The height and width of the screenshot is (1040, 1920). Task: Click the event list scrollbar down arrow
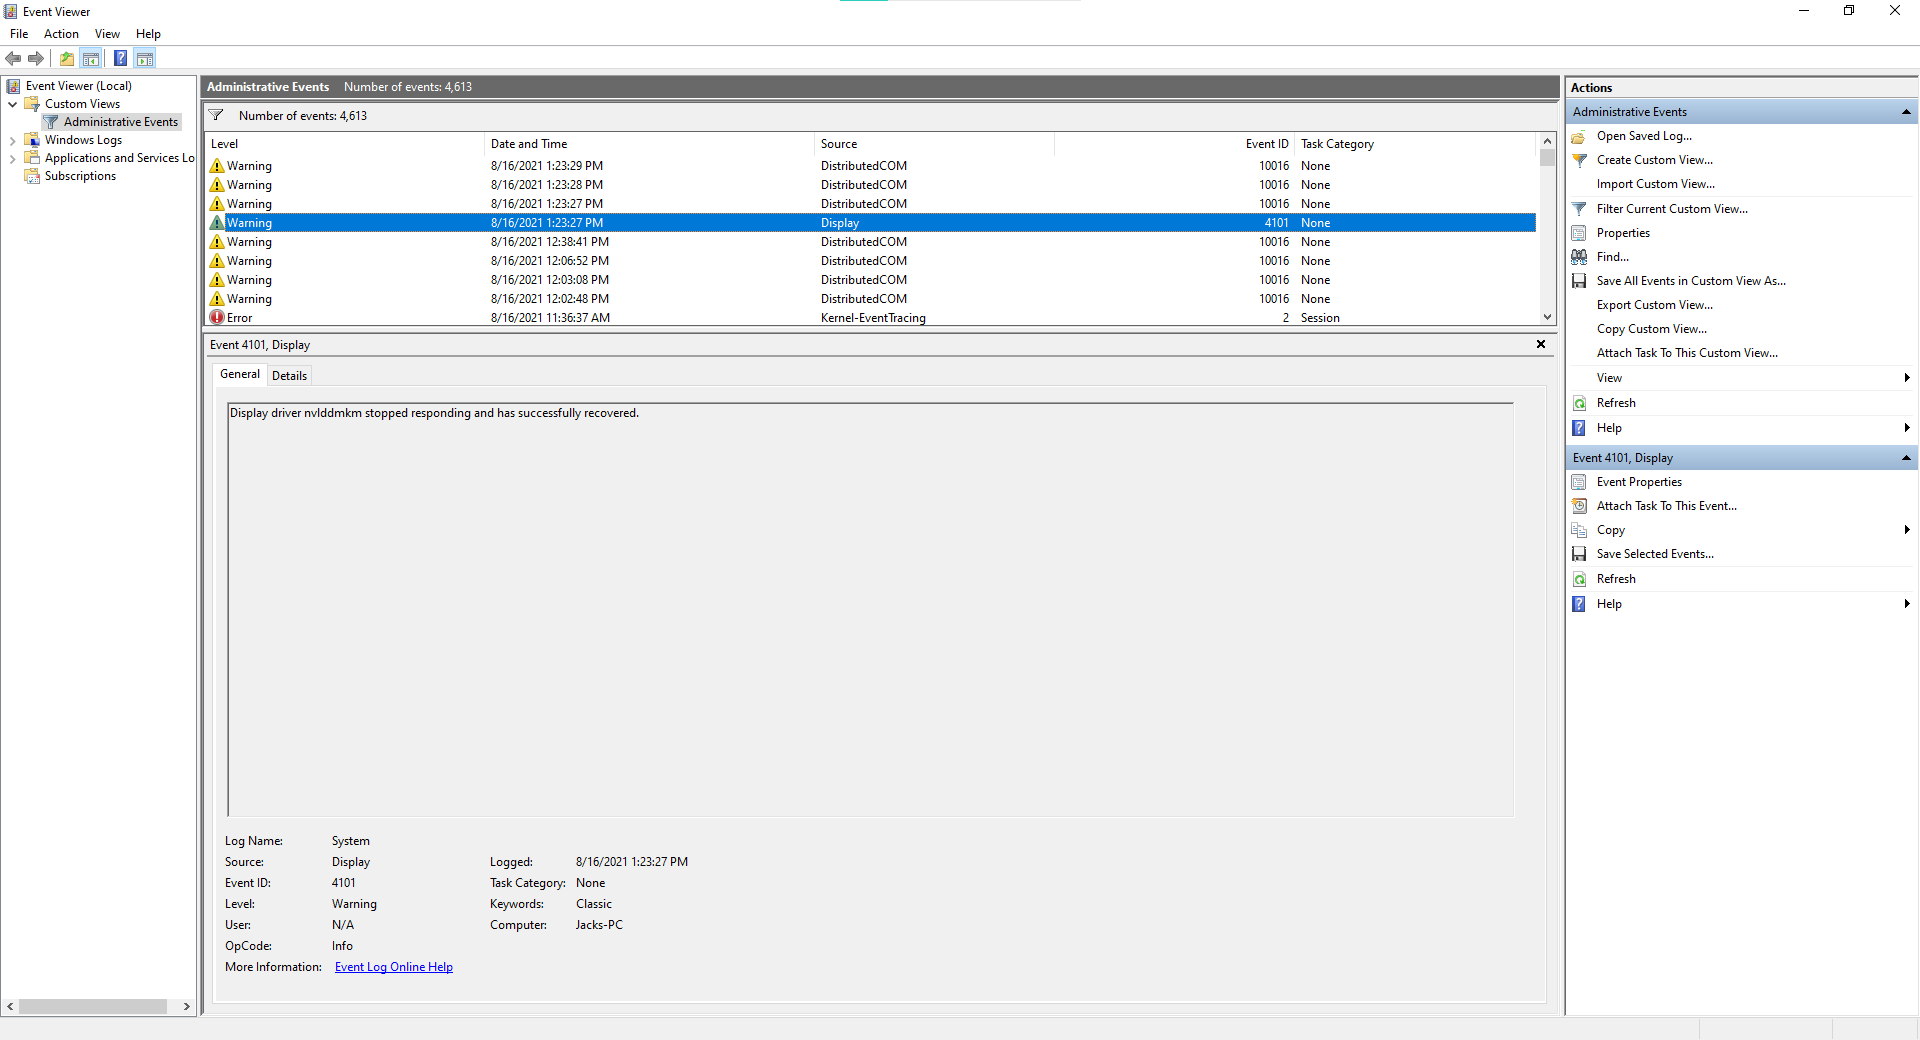[1547, 317]
